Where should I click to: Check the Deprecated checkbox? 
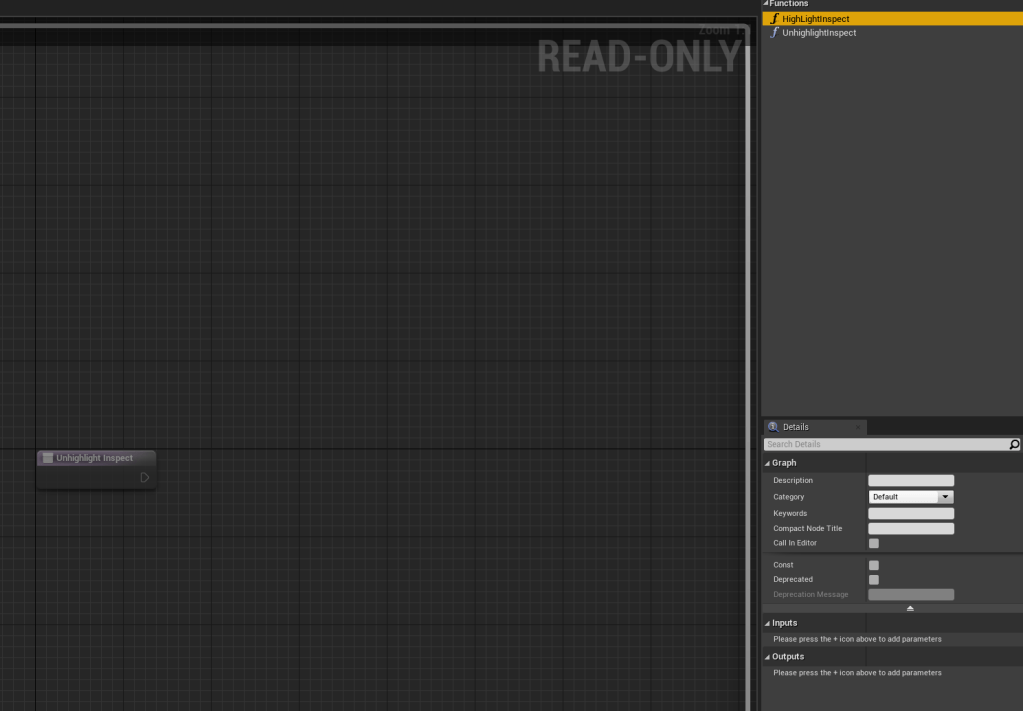point(873,580)
